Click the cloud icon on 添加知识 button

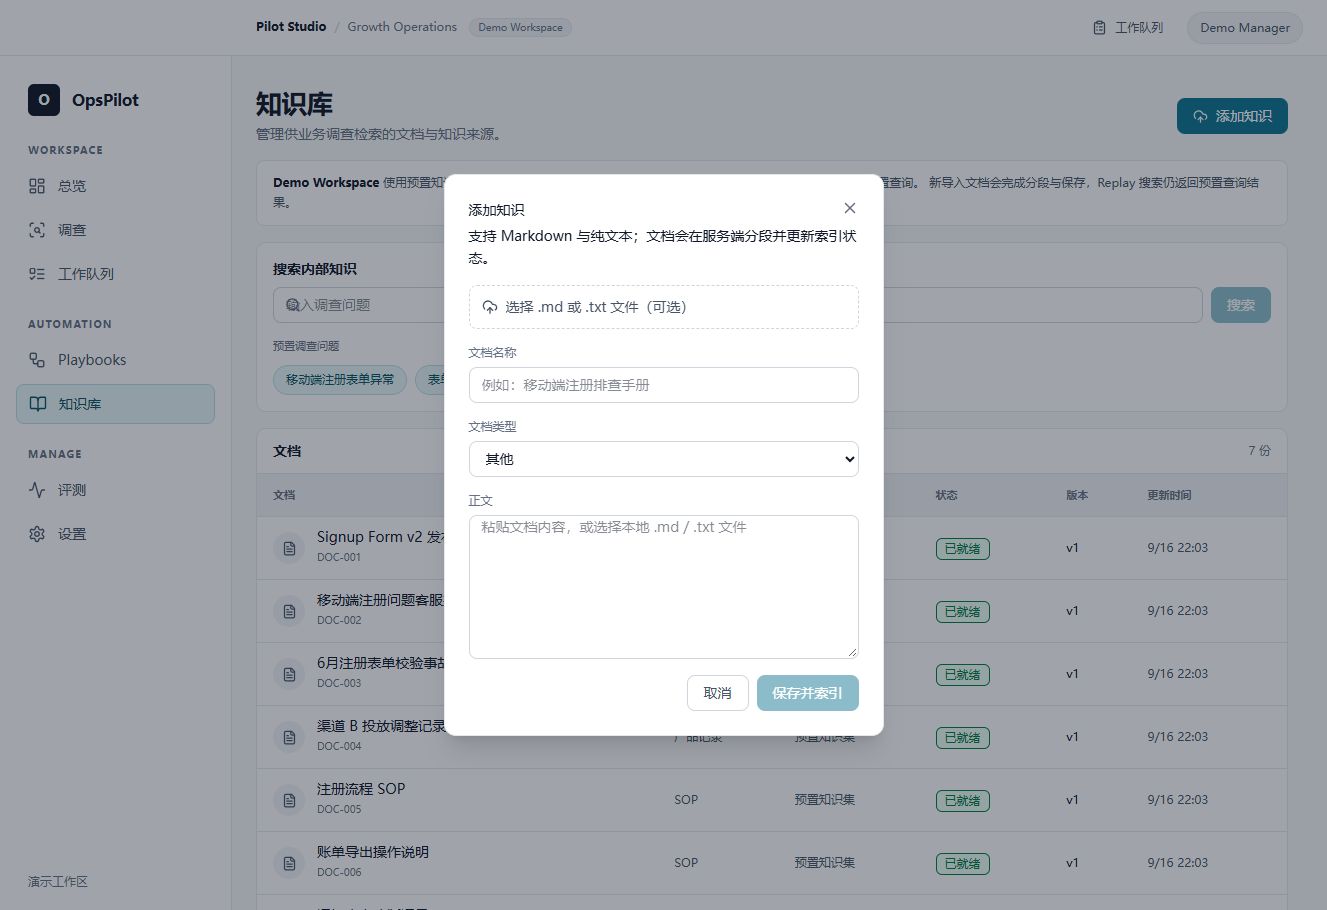tap(1201, 117)
